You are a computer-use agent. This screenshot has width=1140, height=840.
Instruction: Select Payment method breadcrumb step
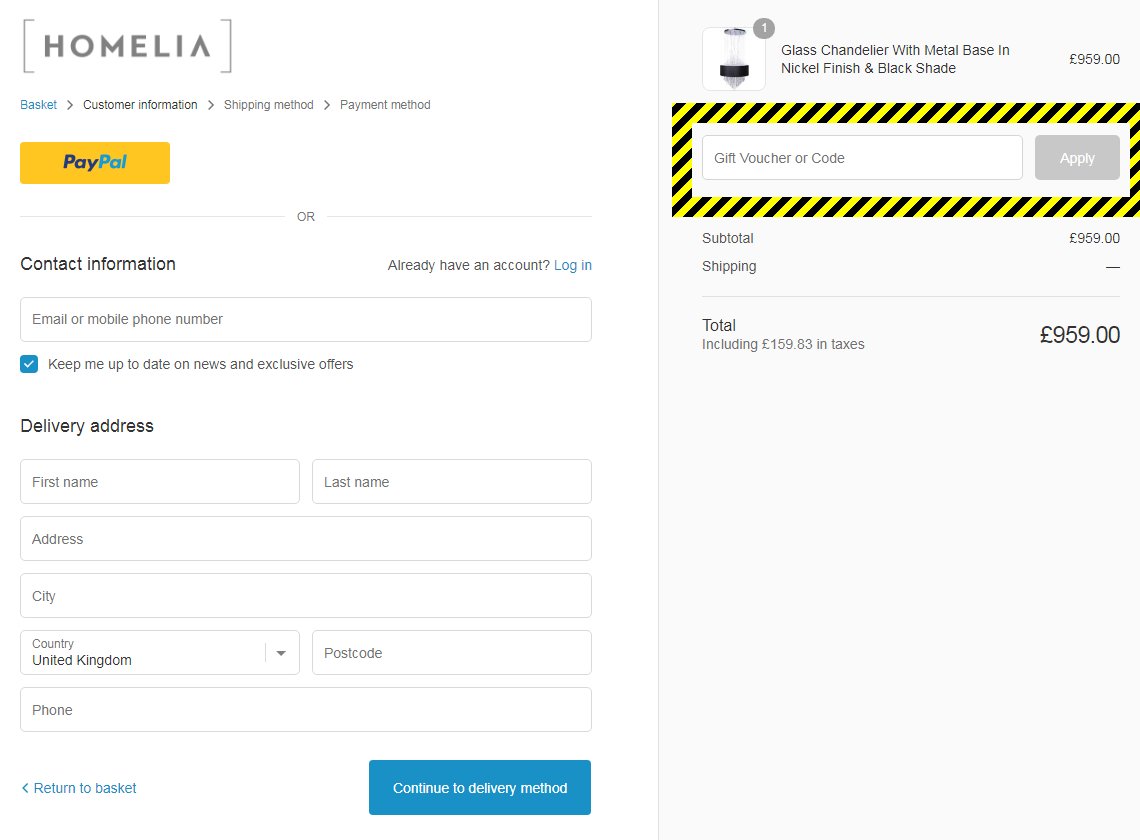coord(385,105)
